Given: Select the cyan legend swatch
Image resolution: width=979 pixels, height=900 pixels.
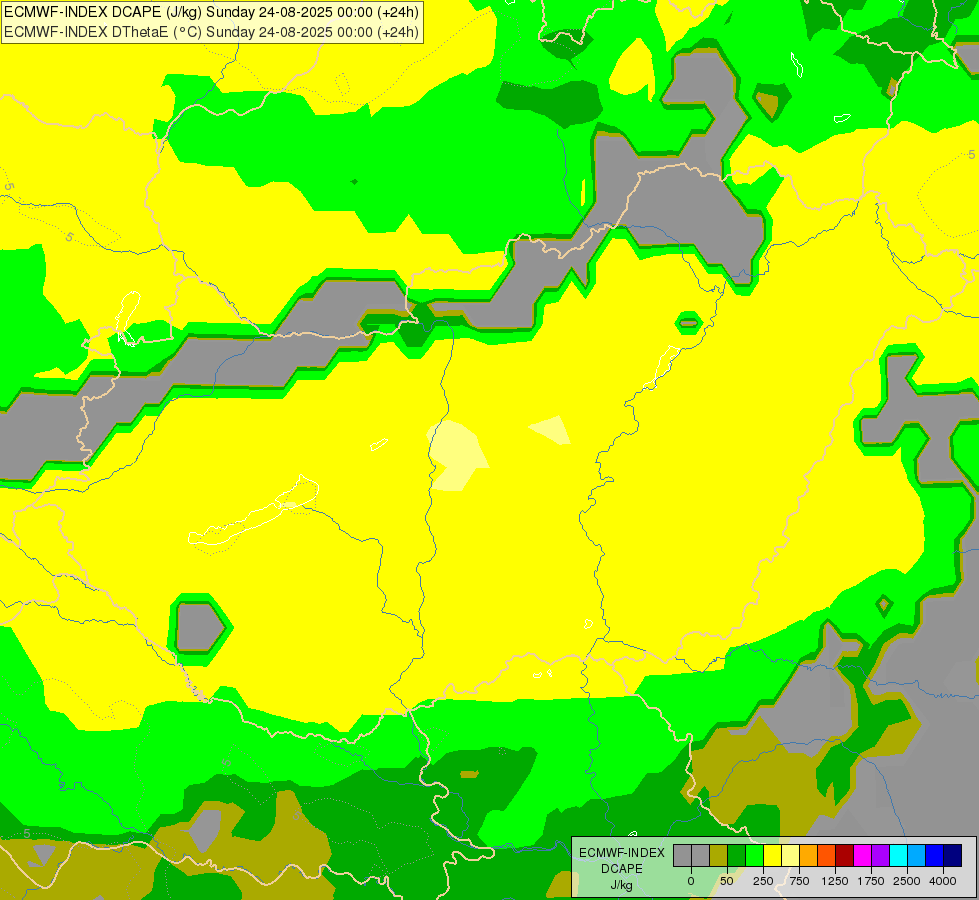Looking at the screenshot, I should (898, 855).
